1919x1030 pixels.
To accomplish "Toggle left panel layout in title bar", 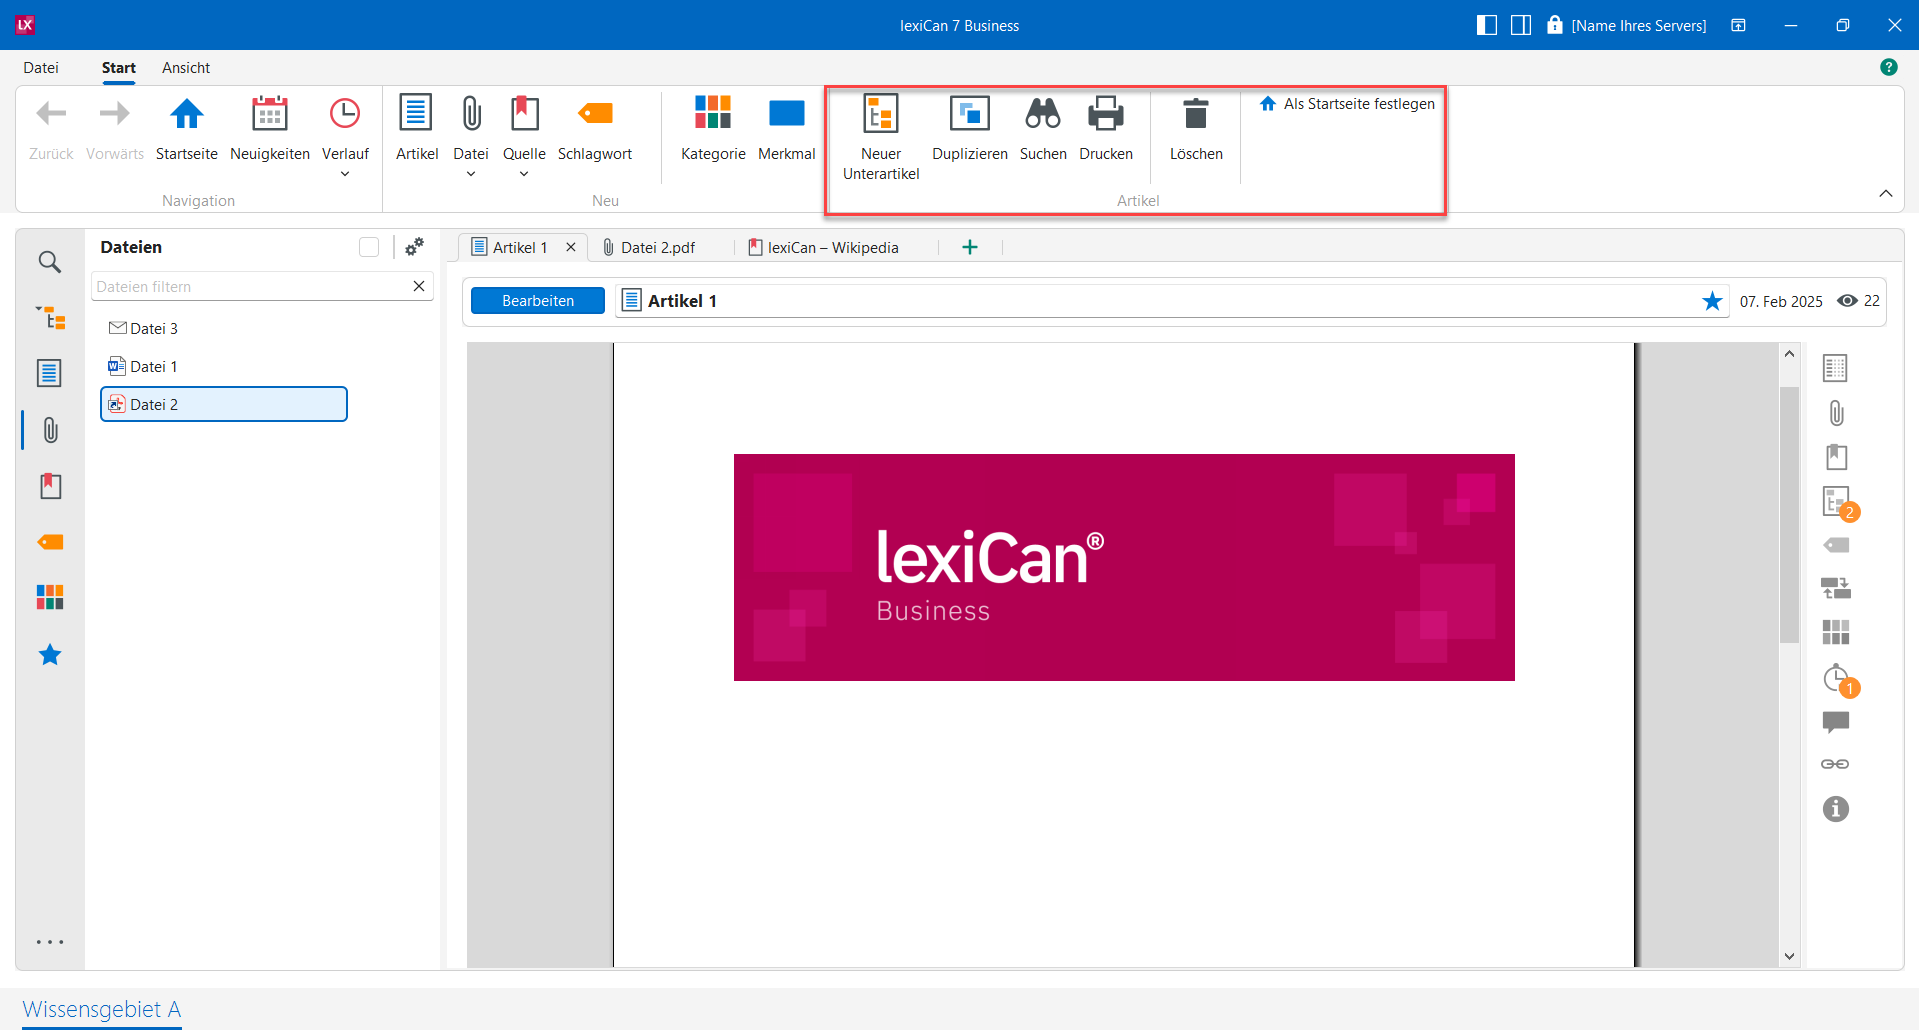I will point(1486,25).
